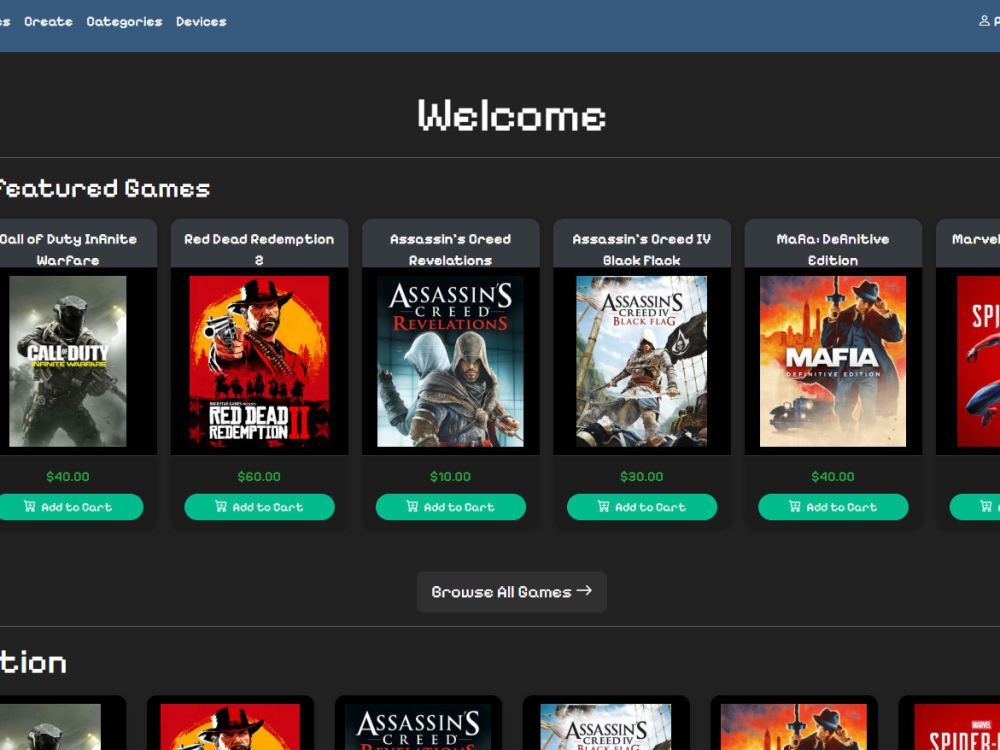Add Call of Duty Infinite Warfare to cart
This screenshot has height=750, width=1000.
[68, 507]
